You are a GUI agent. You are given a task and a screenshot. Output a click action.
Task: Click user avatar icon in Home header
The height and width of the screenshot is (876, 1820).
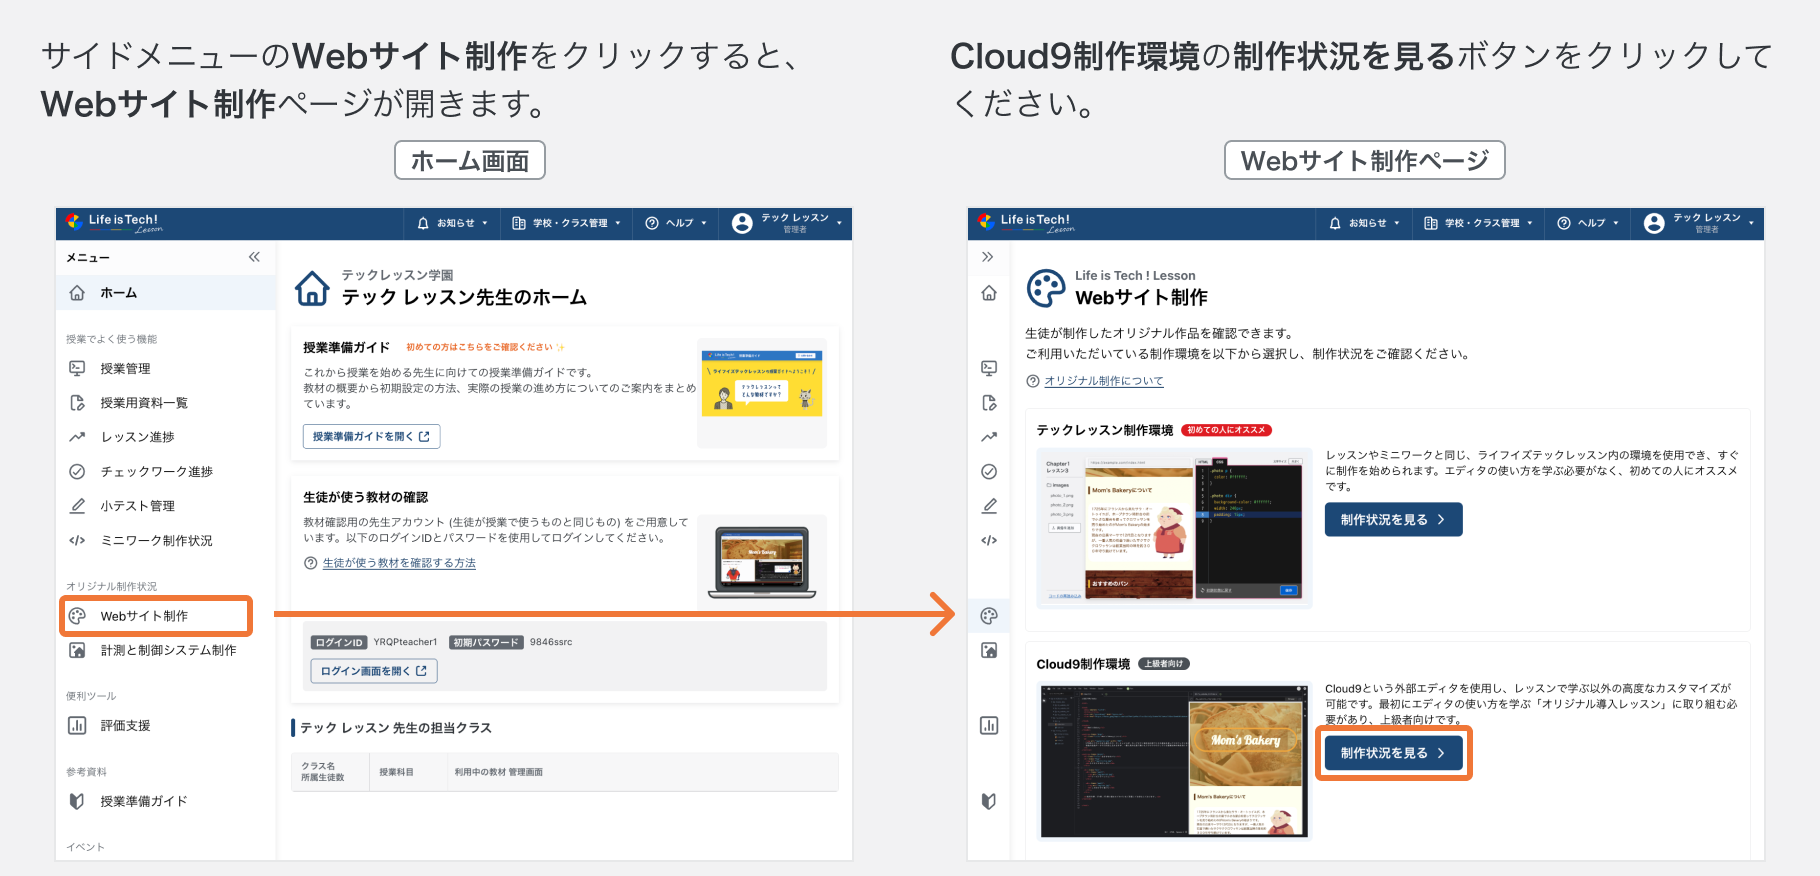coord(742,223)
